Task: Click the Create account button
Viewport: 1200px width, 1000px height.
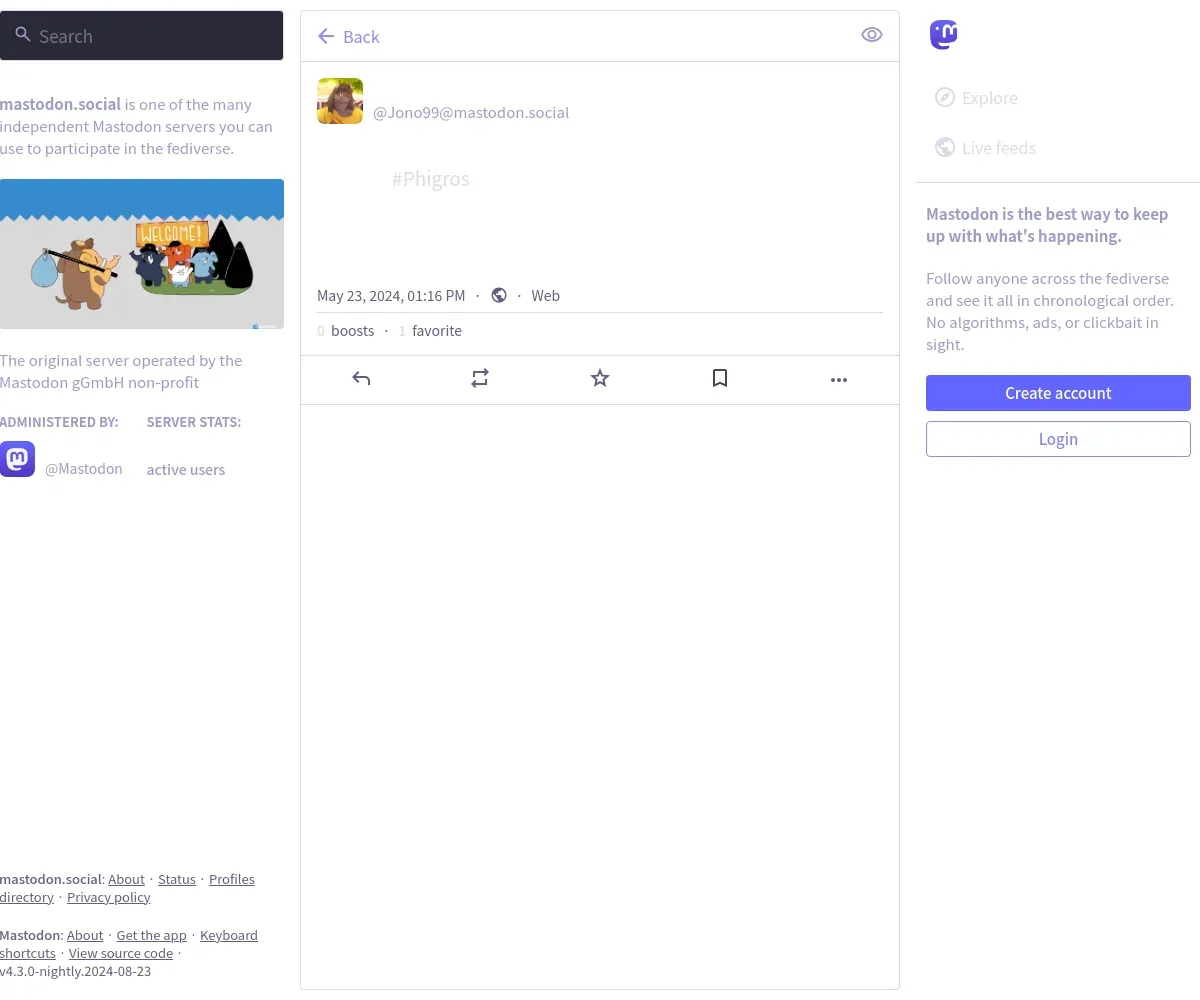Action: click(x=1058, y=393)
